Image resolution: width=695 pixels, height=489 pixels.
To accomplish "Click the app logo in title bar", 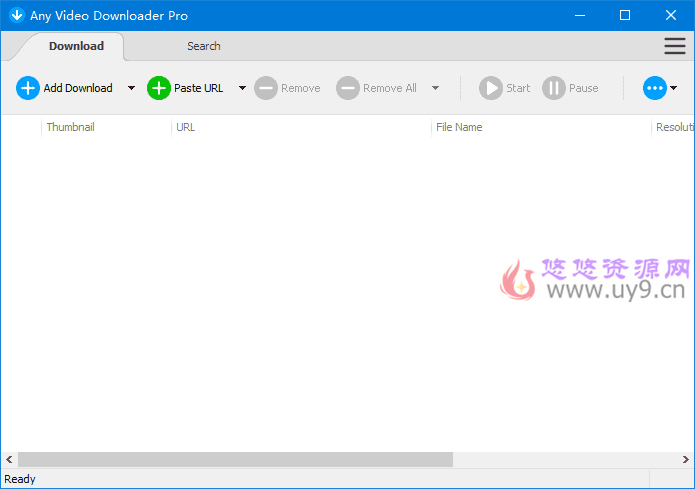I will coord(16,16).
